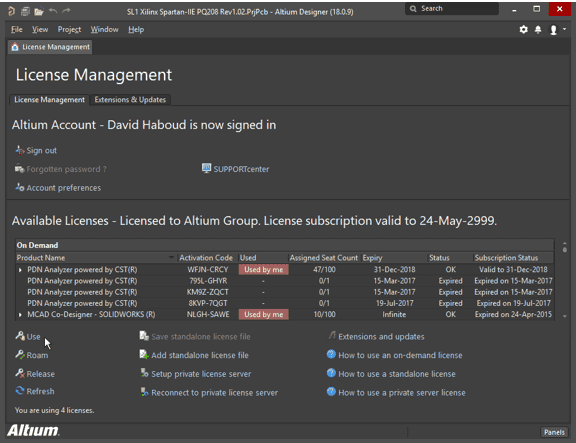
Task: Expand the MCAD Co-Designer SOLIDWORKS row
Action: [20, 315]
